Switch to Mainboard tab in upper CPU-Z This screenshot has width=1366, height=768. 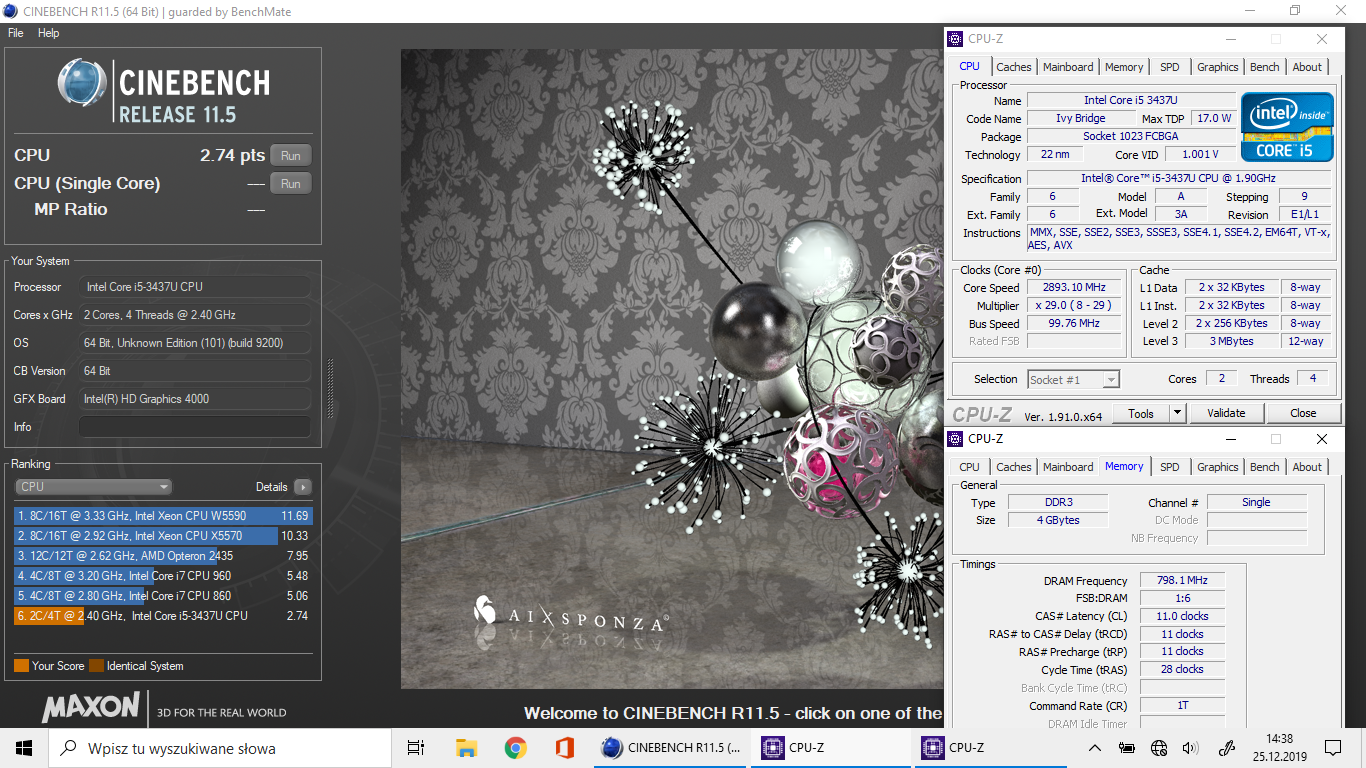[1068, 67]
